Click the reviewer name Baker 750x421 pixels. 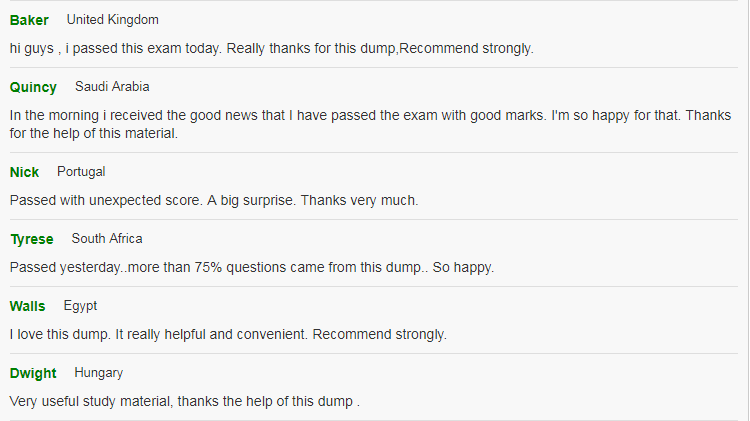(x=29, y=20)
